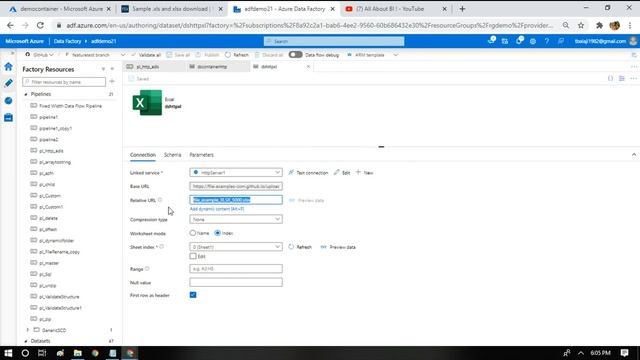Click the Add new resource plus icon
Screen dimensions: 640x360
(x=112, y=82)
